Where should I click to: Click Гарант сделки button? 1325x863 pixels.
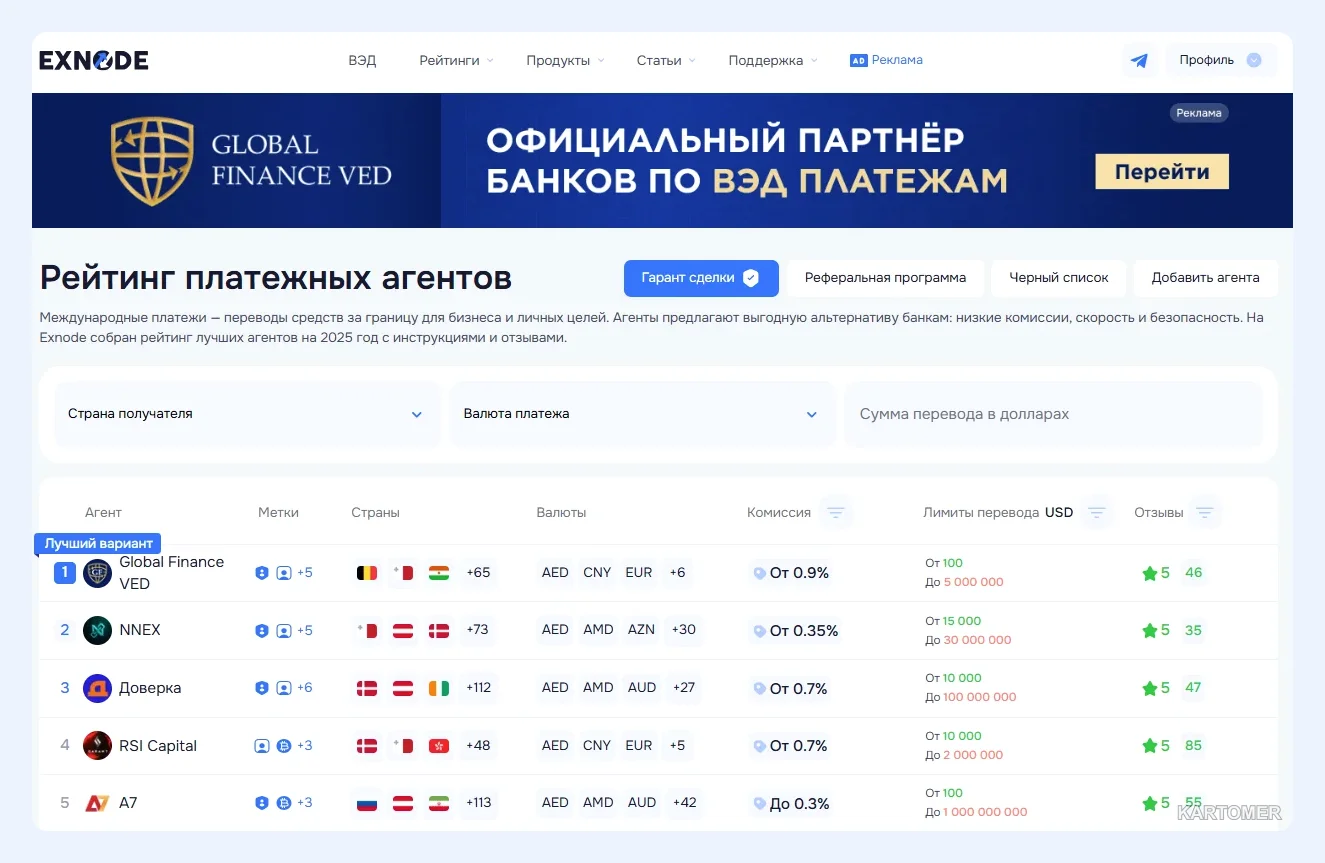pyautogui.click(x=701, y=278)
